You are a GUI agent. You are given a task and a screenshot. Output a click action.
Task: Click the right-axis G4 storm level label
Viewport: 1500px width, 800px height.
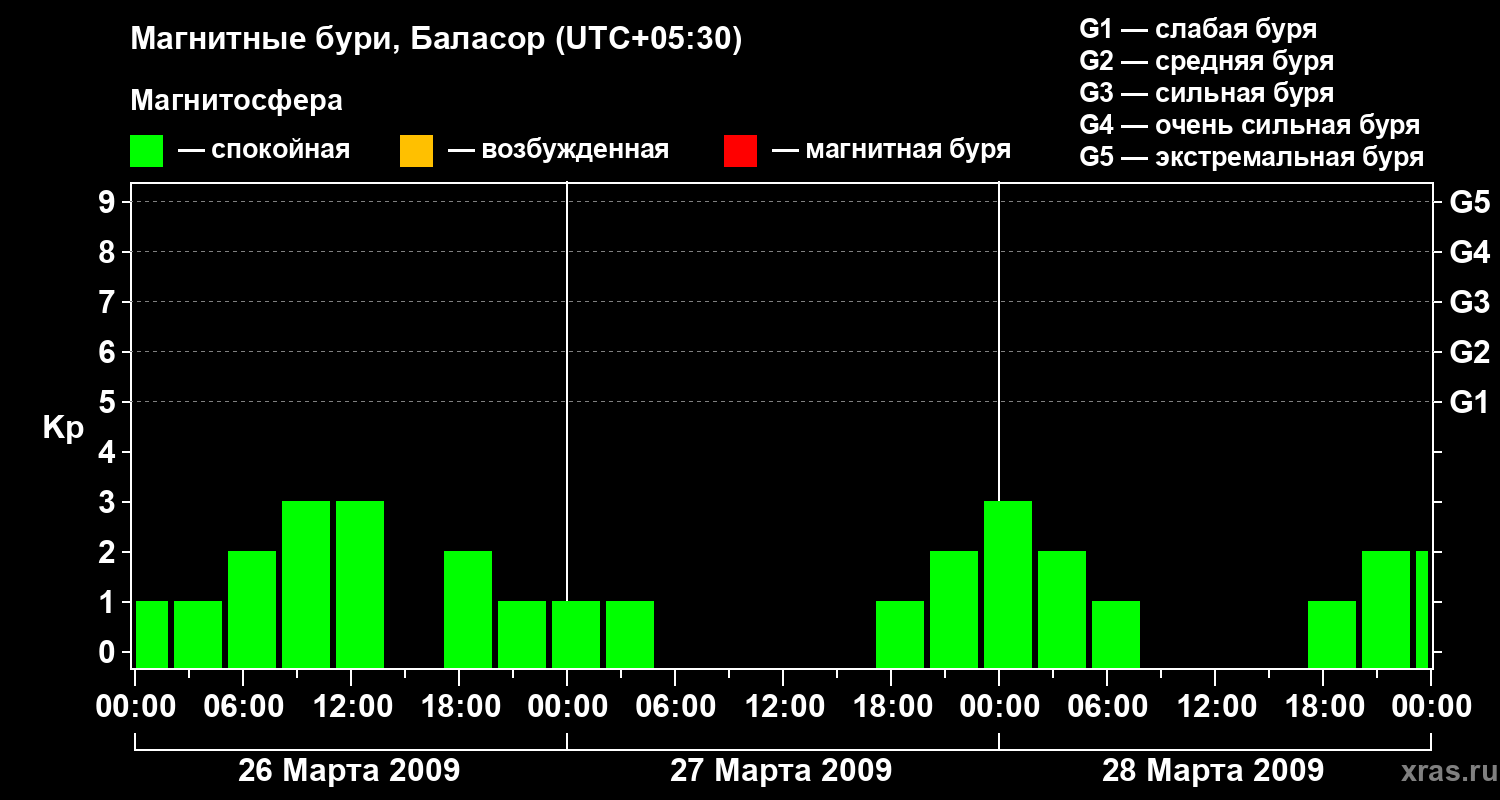(x=1469, y=252)
